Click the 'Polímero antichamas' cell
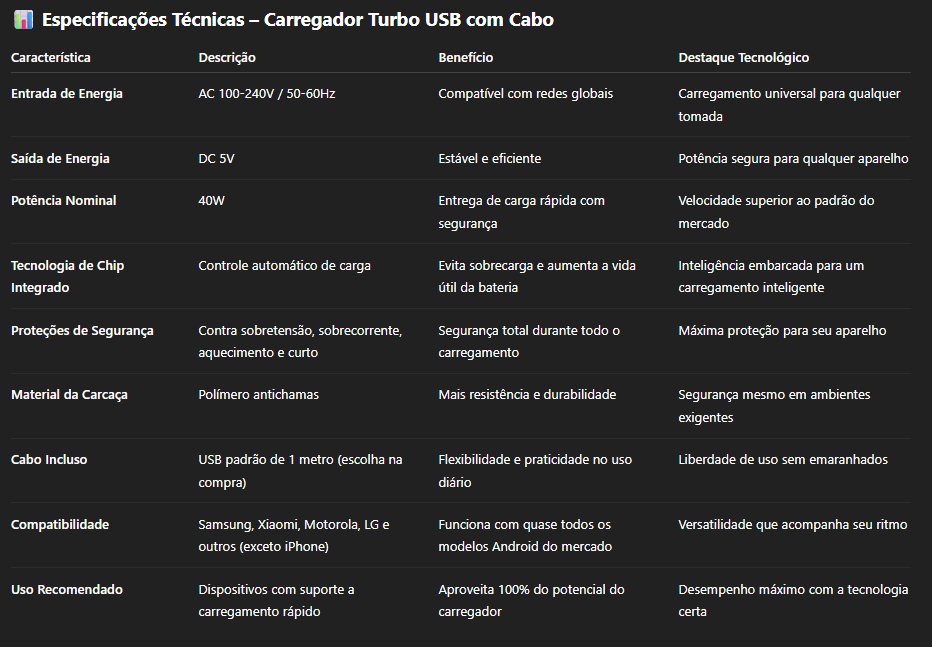Viewport: 932px width, 647px height. (259, 394)
